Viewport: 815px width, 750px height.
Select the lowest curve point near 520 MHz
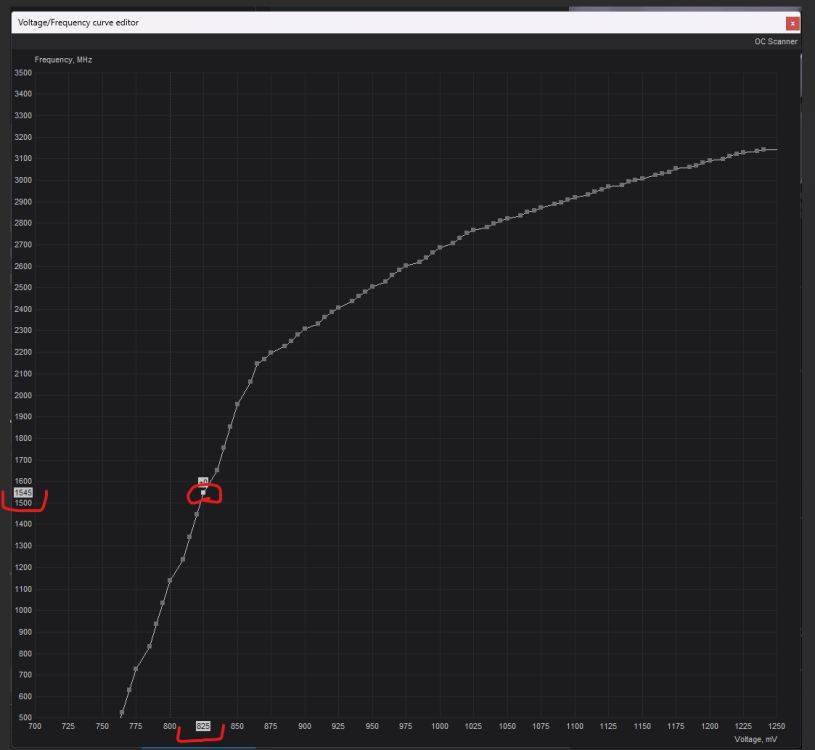(x=122, y=713)
